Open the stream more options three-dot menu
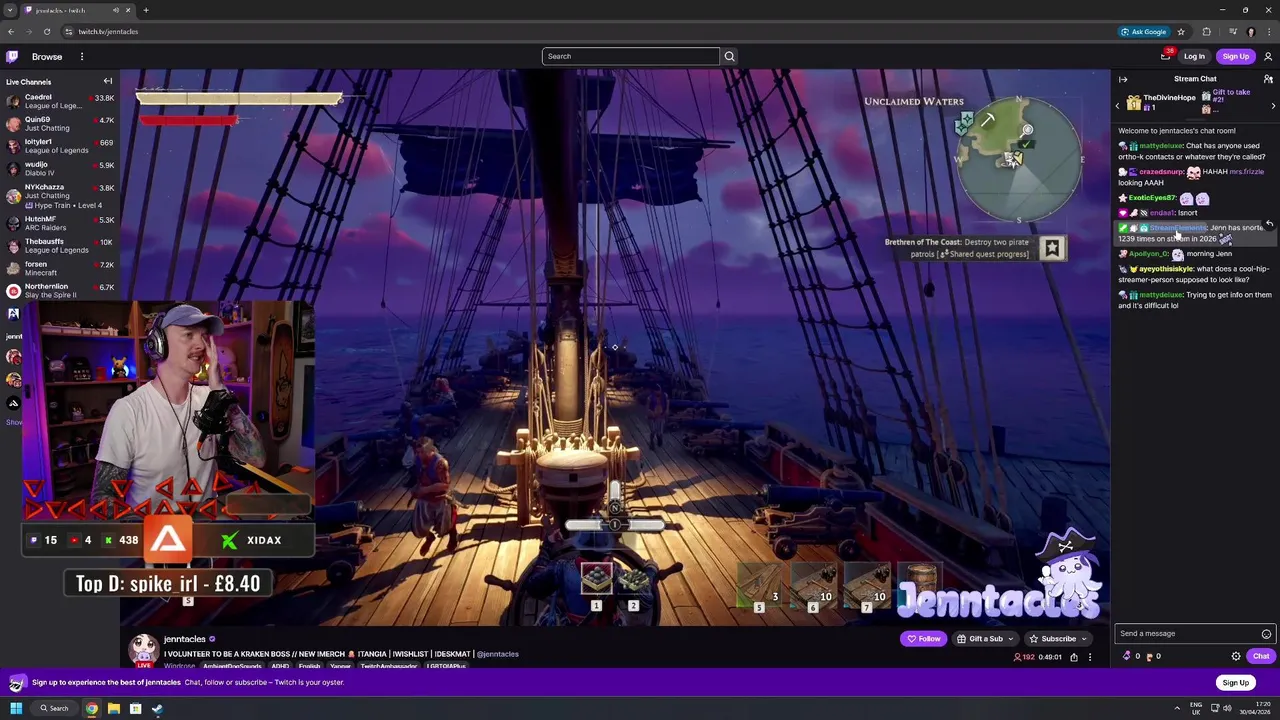The width and height of the screenshot is (1280, 720). pyautogui.click(x=1090, y=657)
